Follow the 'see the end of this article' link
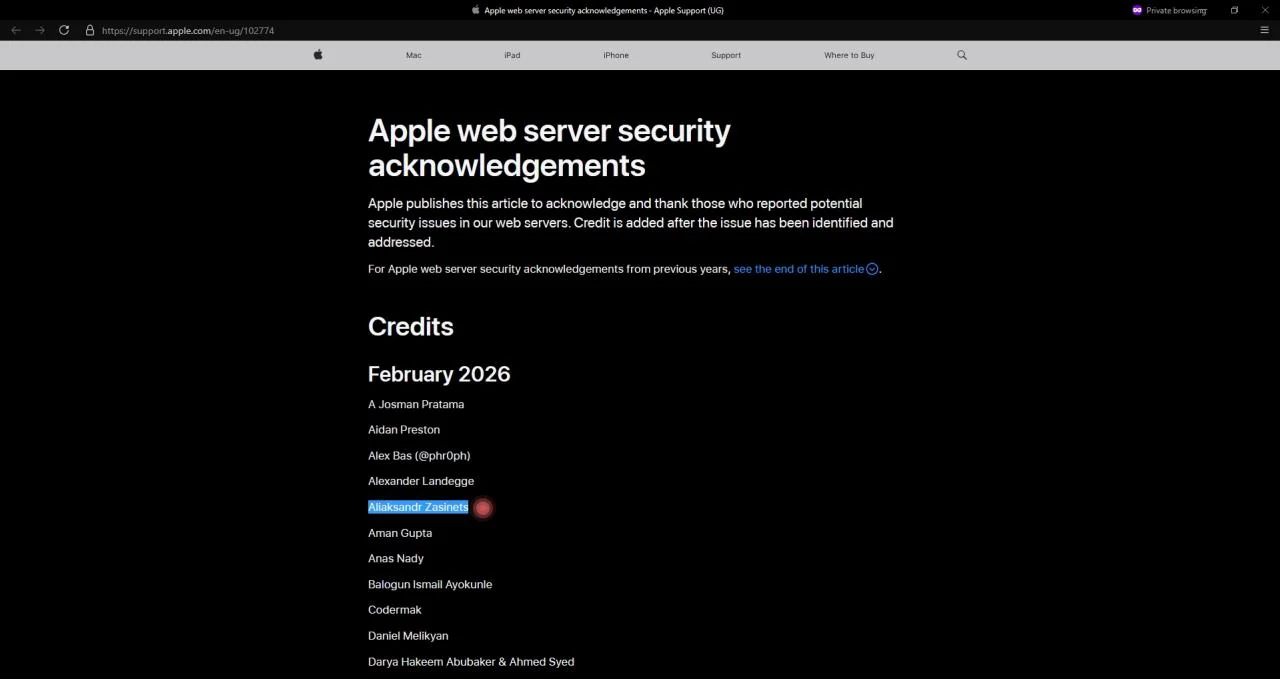 pyautogui.click(x=806, y=269)
